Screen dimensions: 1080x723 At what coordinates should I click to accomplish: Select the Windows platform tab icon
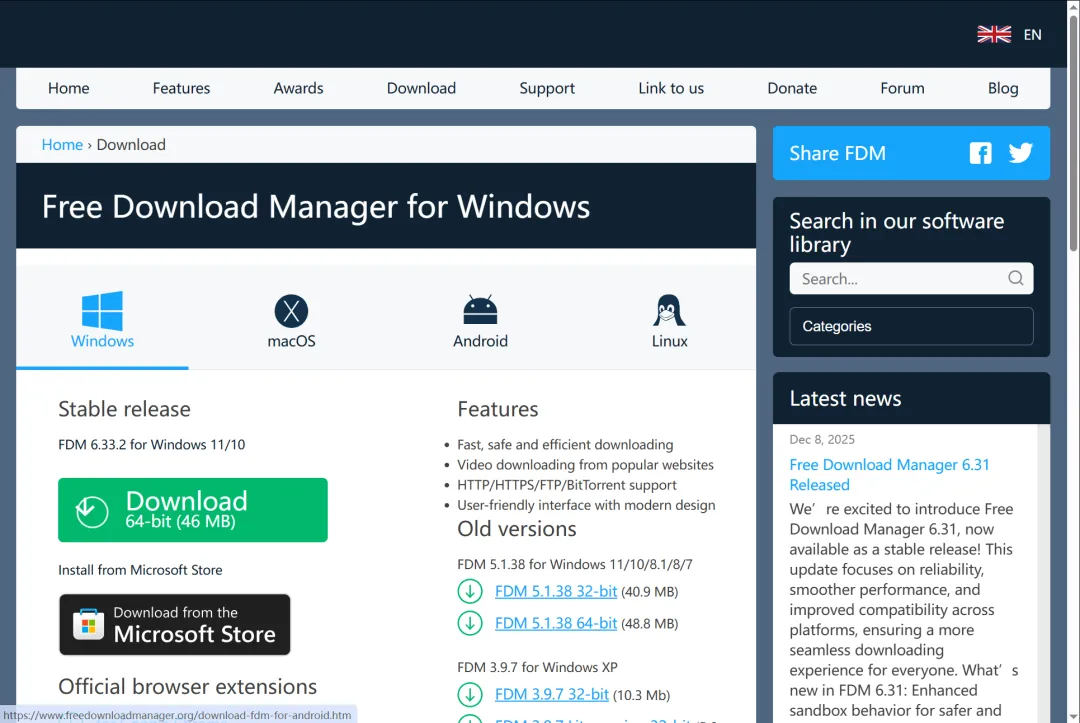tap(103, 311)
